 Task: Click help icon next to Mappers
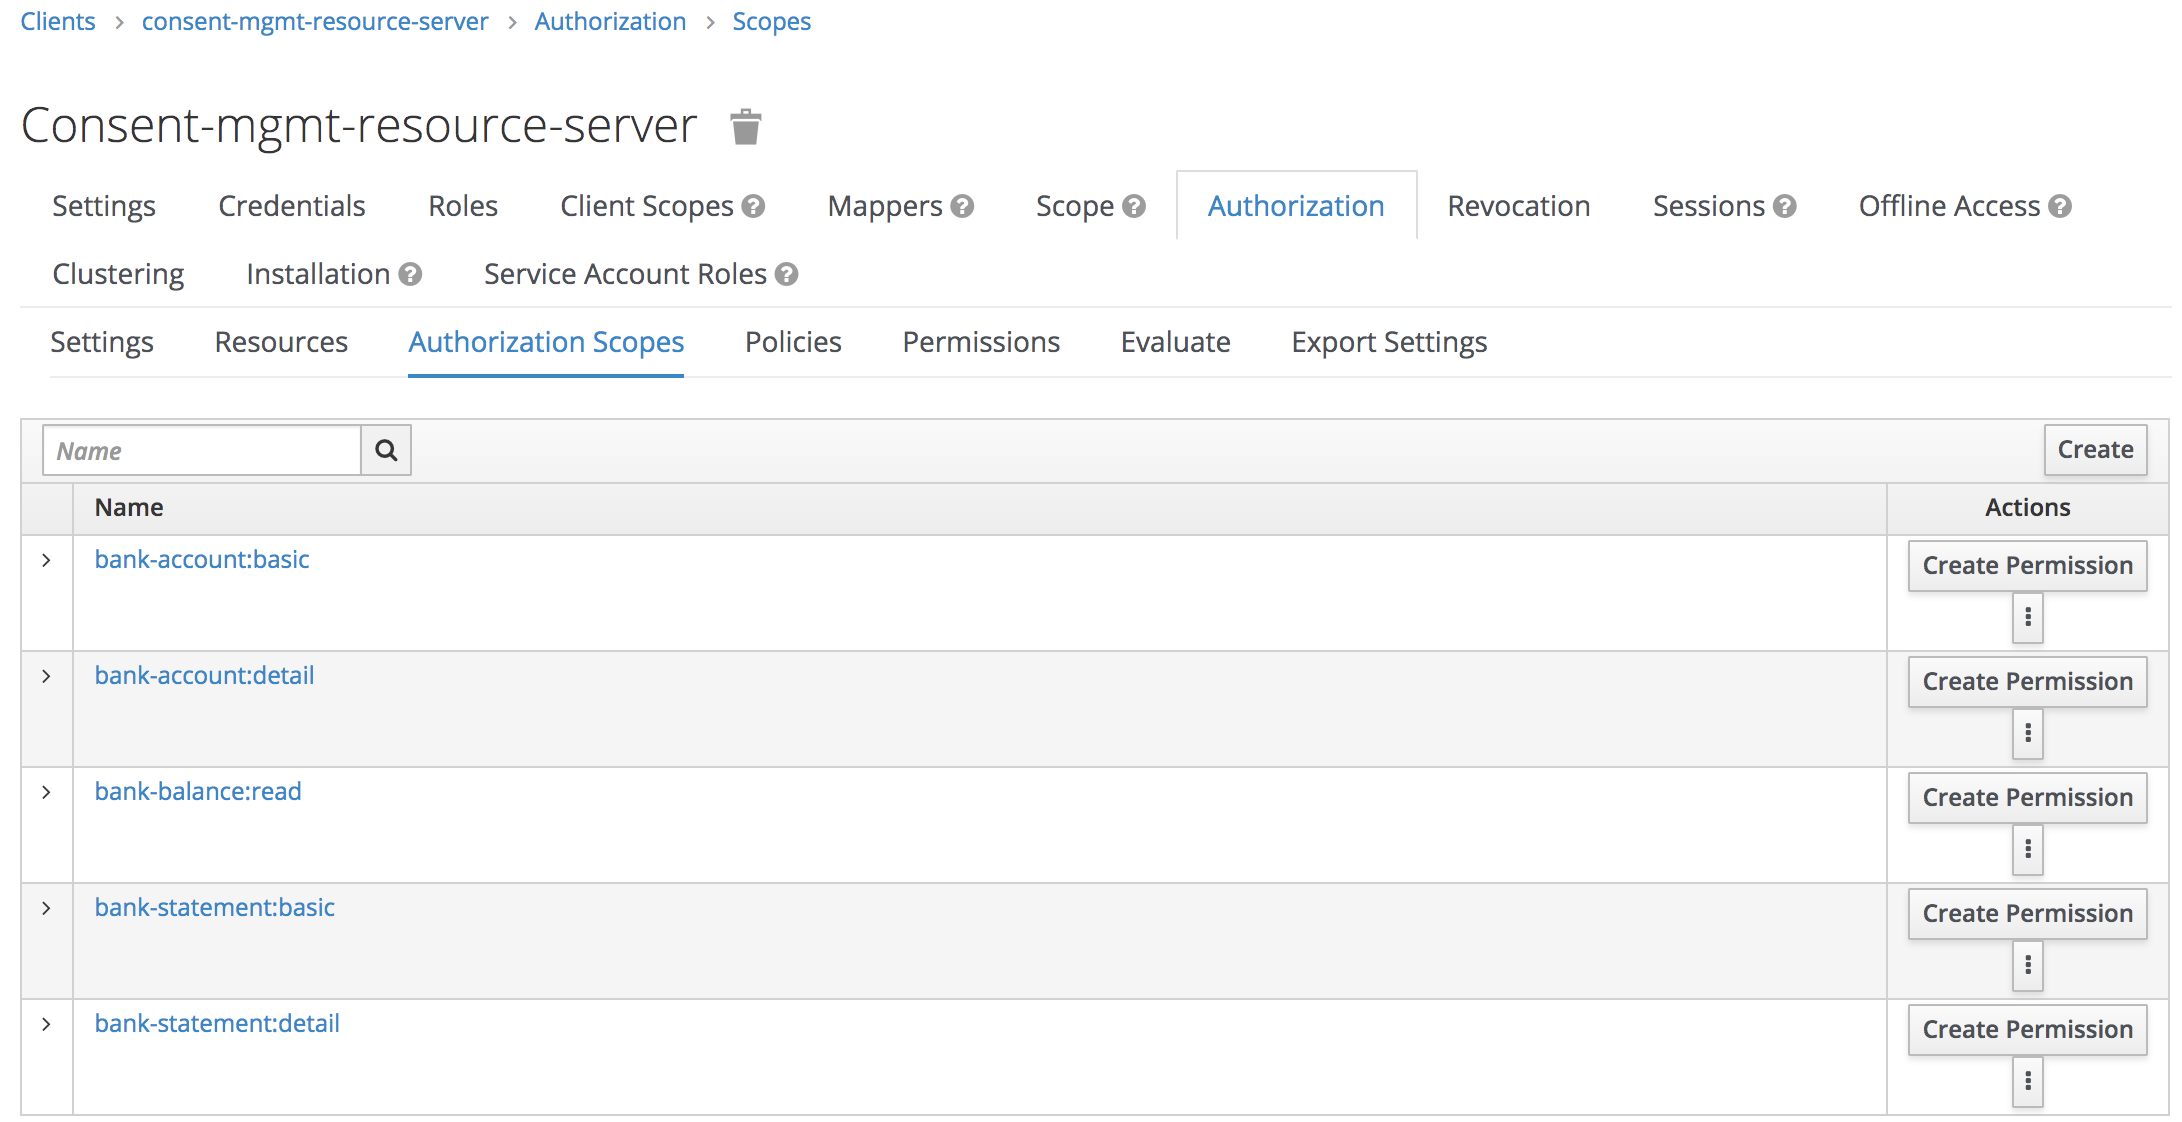point(962,206)
